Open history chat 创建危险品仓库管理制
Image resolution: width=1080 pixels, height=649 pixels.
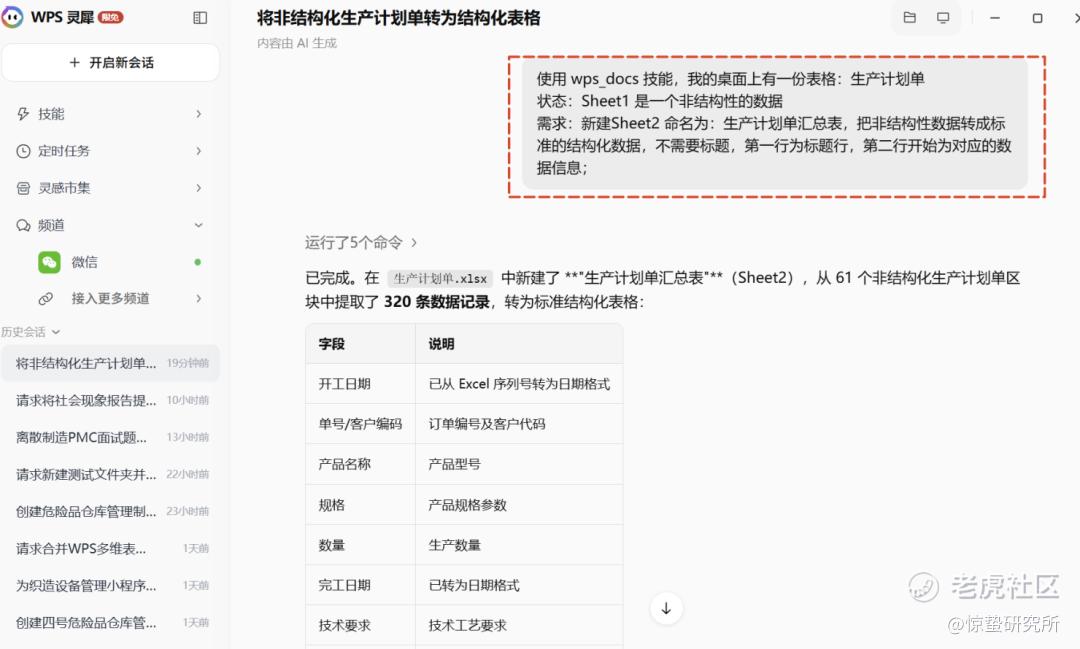[110, 511]
